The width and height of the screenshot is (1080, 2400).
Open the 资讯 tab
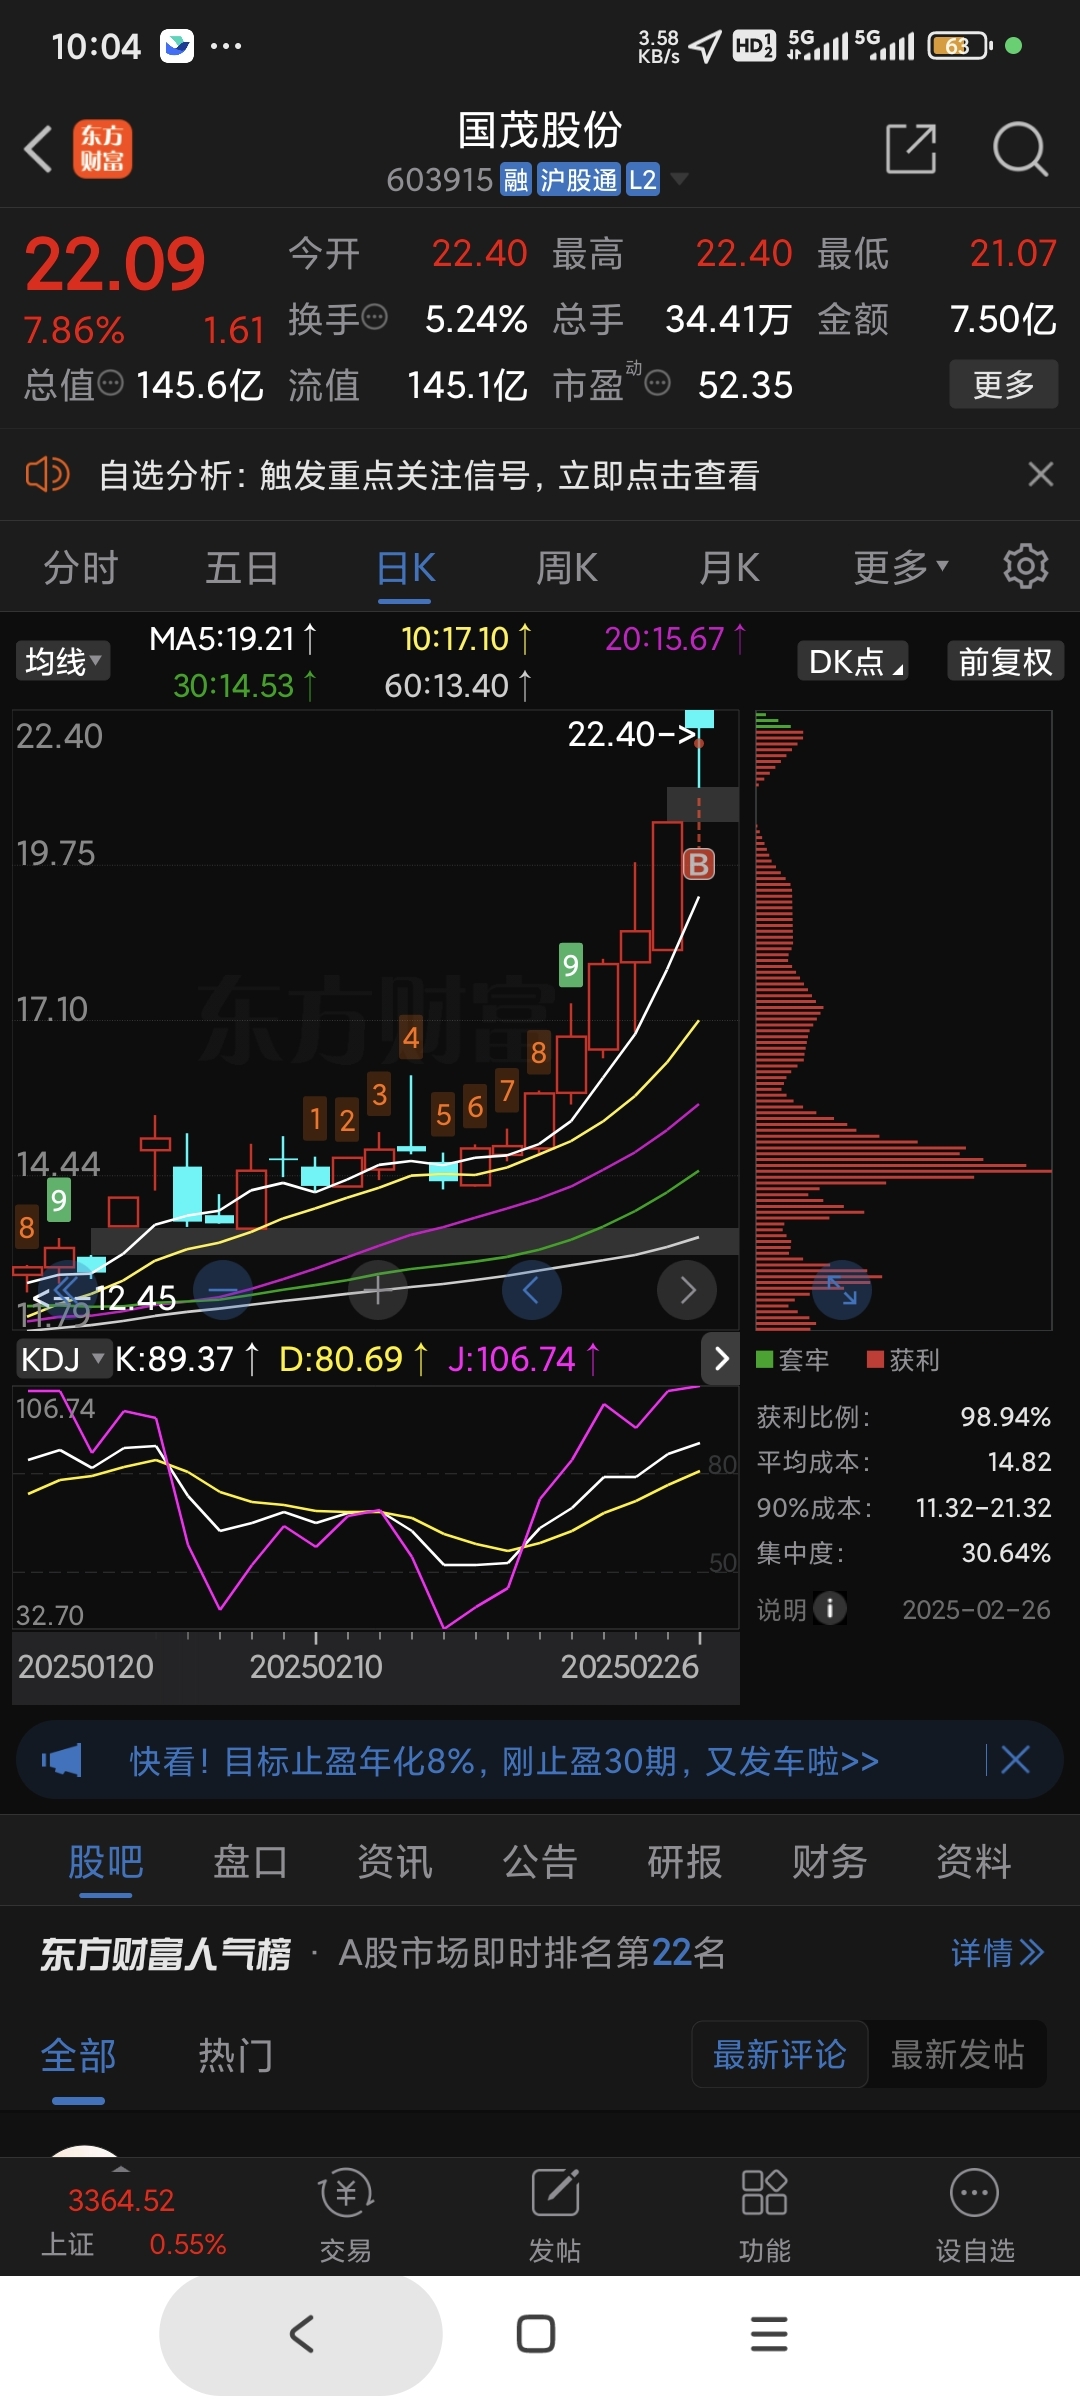click(395, 1862)
